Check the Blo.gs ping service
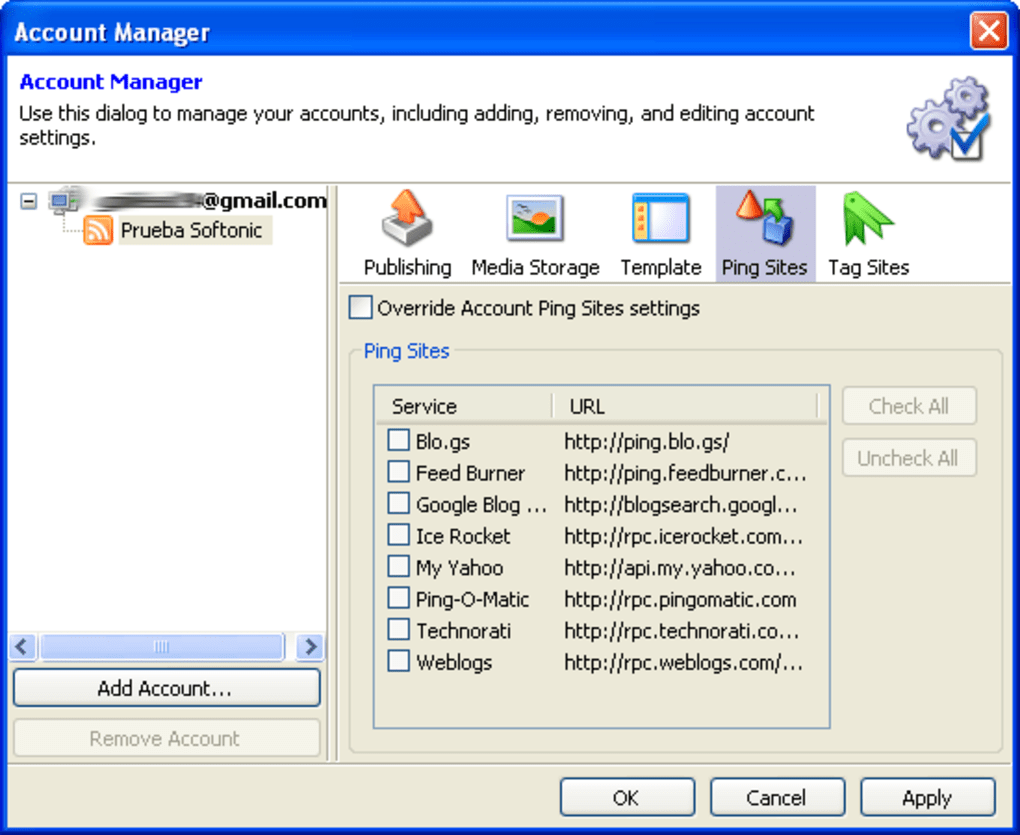The image size is (1020, 835). 399,441
